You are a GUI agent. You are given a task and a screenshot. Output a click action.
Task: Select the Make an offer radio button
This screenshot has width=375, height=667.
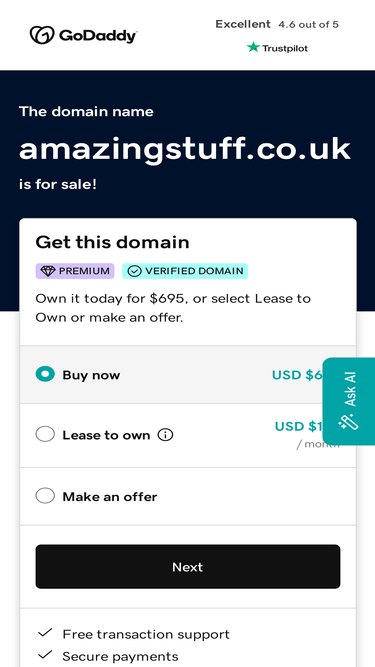[x=45, y=496]
